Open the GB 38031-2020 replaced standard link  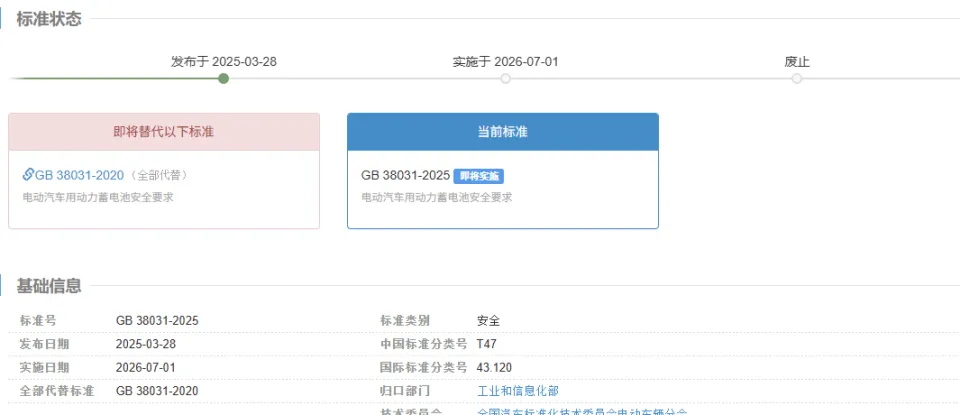click(x=79, y=175)
